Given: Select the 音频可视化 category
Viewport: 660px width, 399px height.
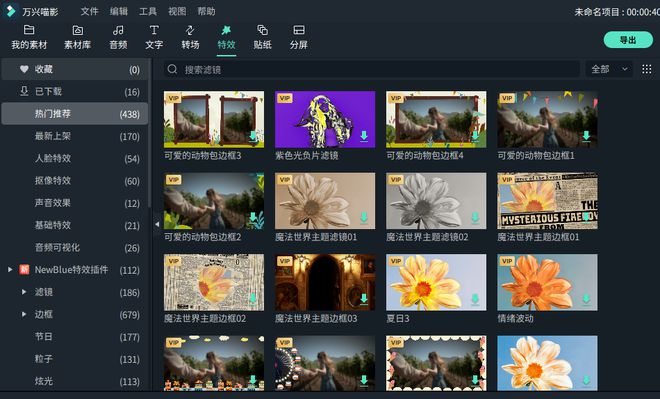Looking at the screenshot, I should 75,247.
